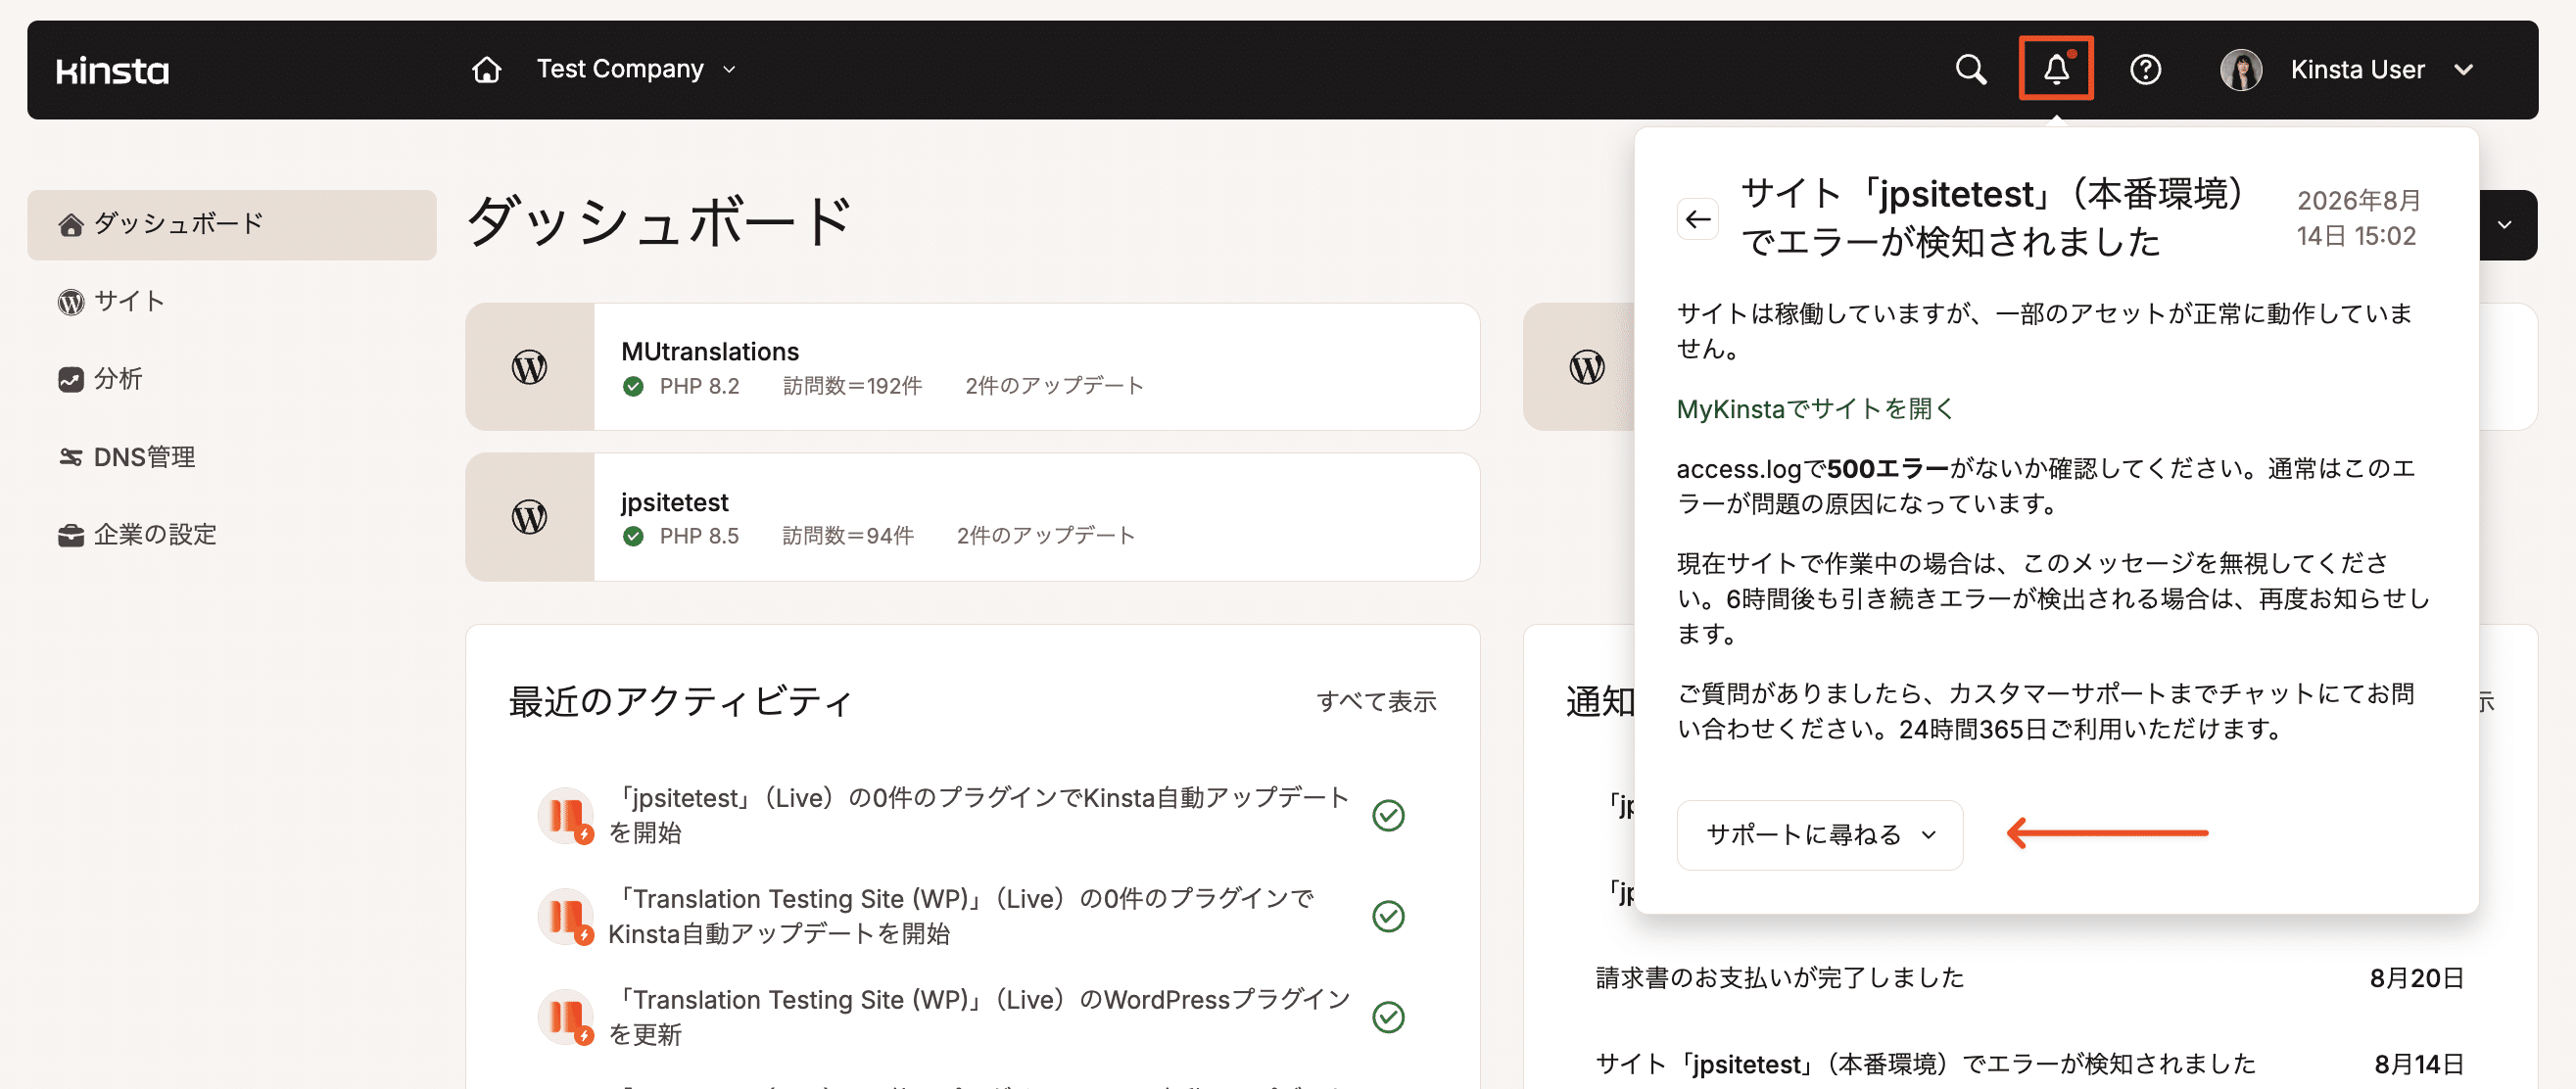Click the Kinsta logo
Viewport: 2576px width, 1089px height.
pos(112,70)
